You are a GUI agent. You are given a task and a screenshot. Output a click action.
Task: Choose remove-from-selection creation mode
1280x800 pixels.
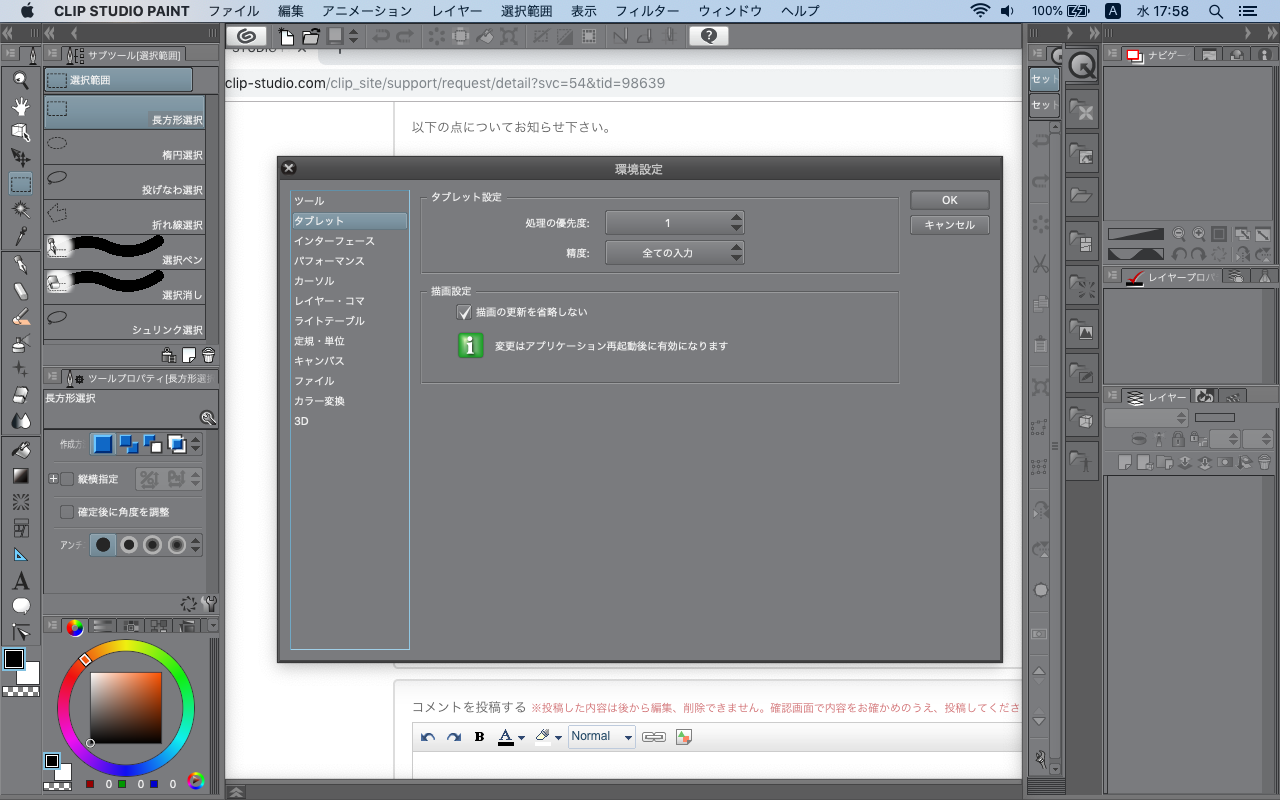pyautogui.click(x=152, y=444)
